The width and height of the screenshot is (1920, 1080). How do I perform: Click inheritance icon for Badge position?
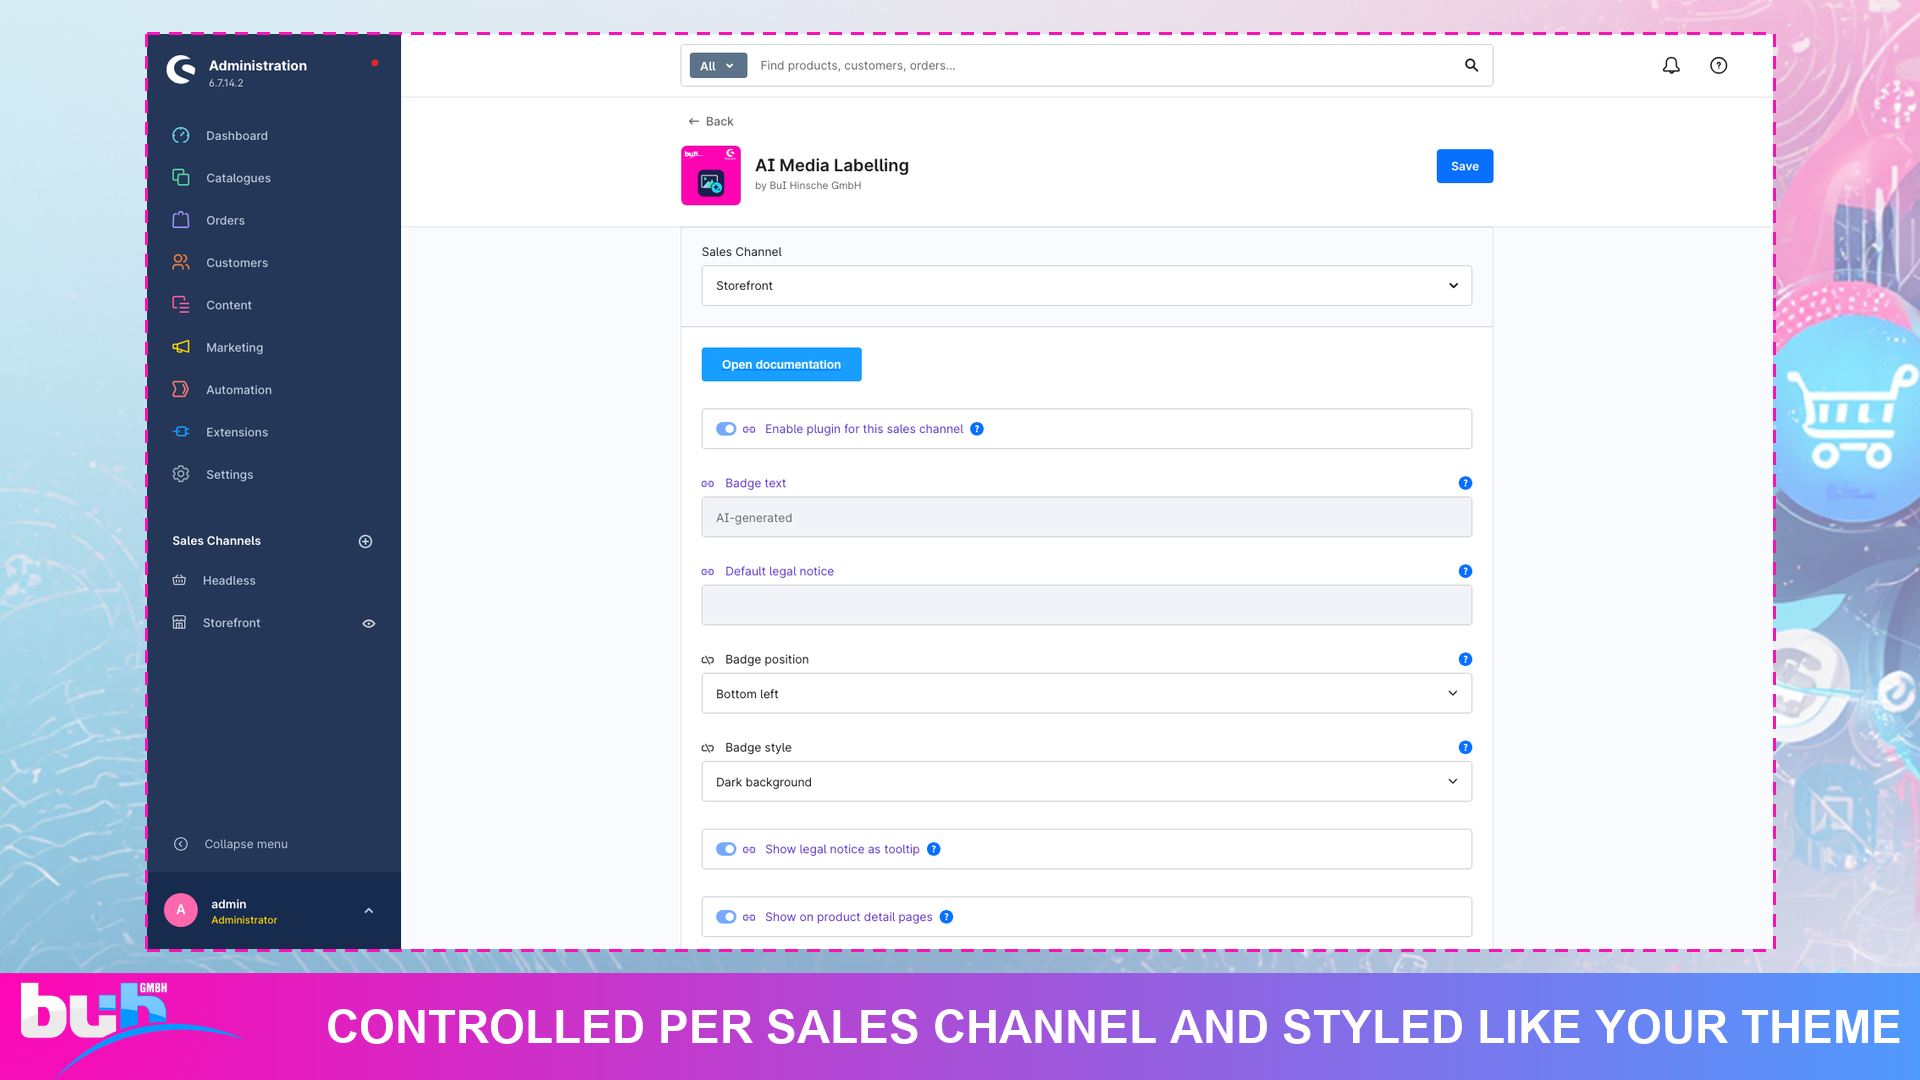point(708,659)
